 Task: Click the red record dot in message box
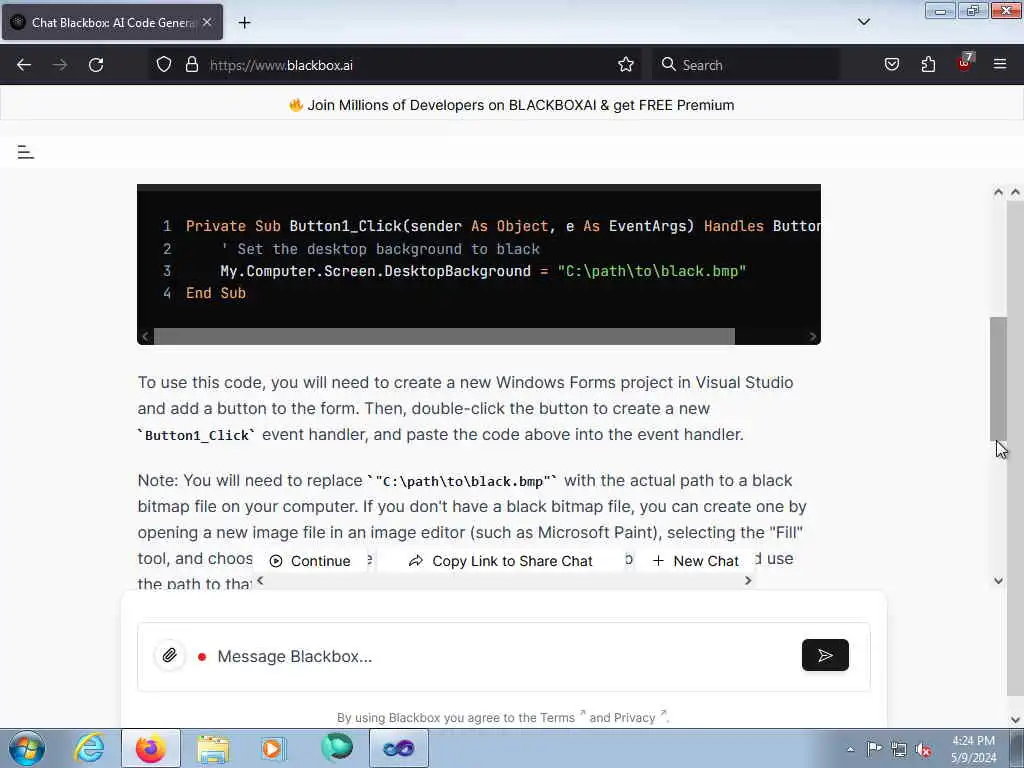202,656
